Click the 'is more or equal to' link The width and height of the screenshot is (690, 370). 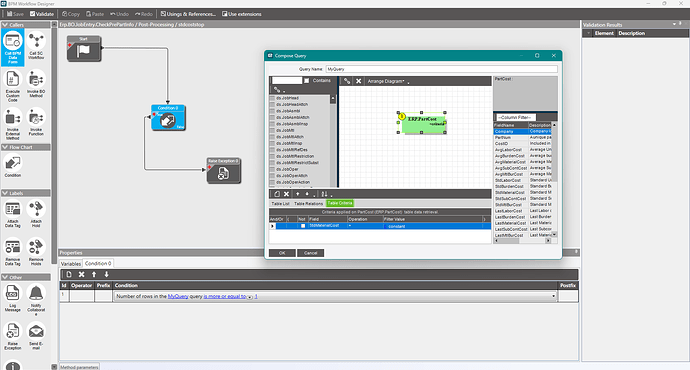(224, 297)
